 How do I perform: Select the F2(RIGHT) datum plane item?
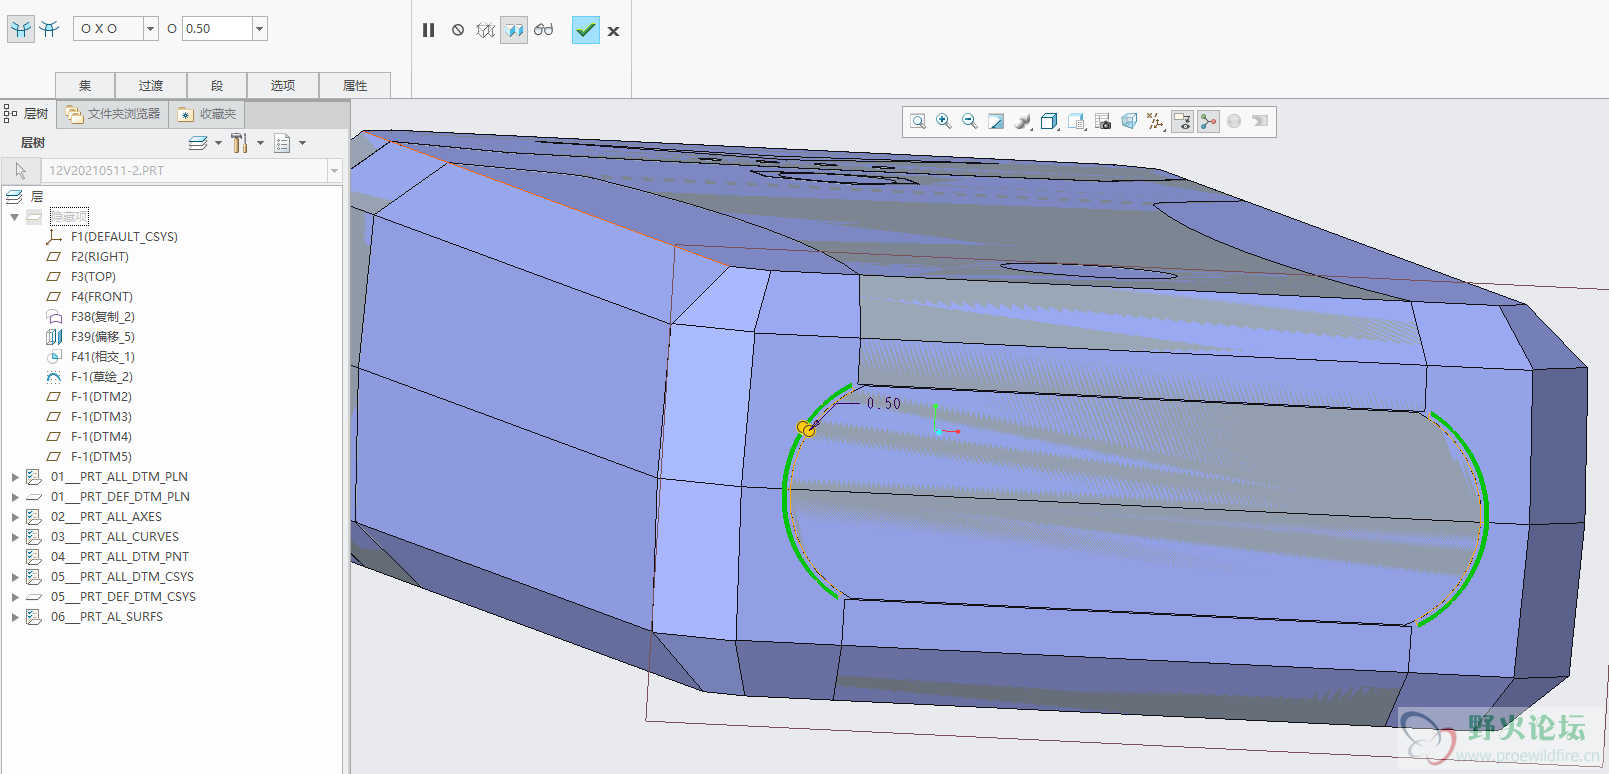point(100,257)
